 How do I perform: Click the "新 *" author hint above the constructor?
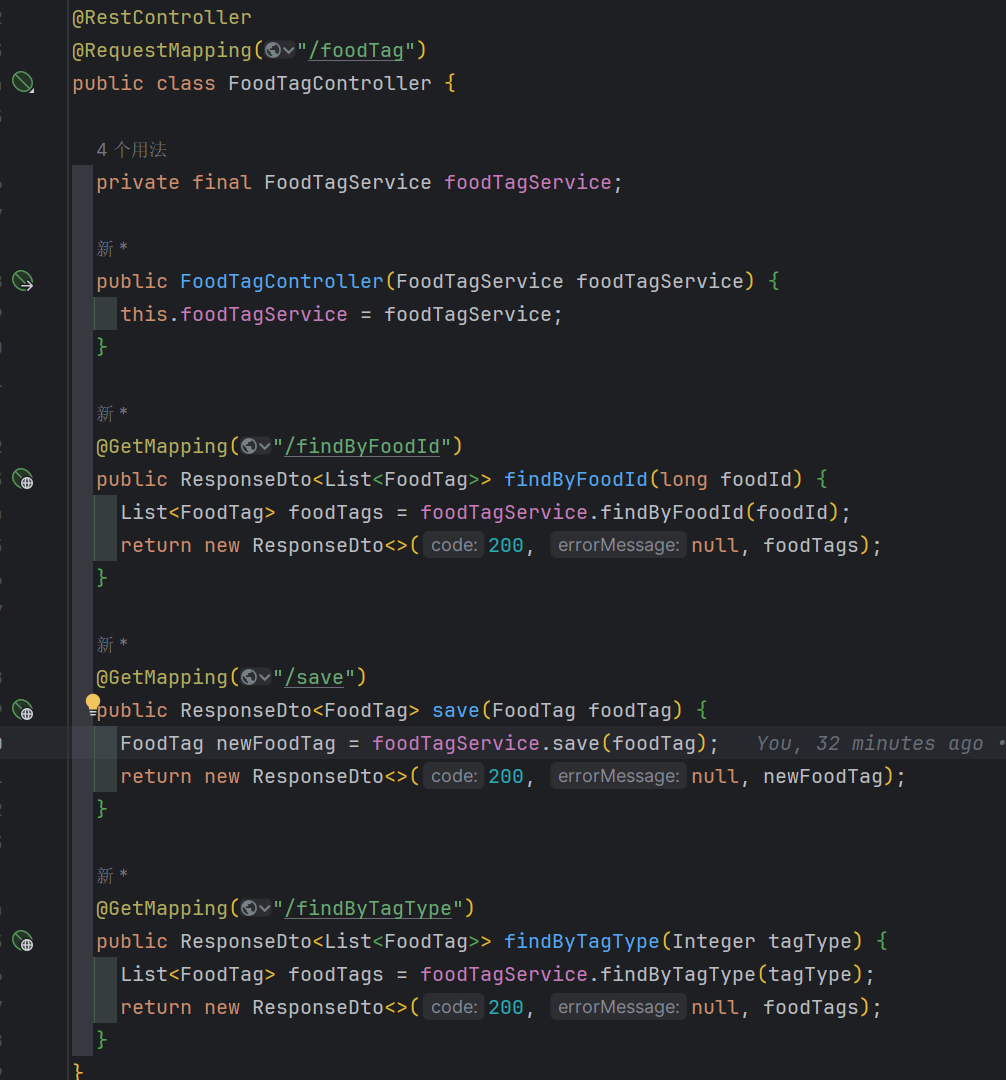click(x=112, y=248)
